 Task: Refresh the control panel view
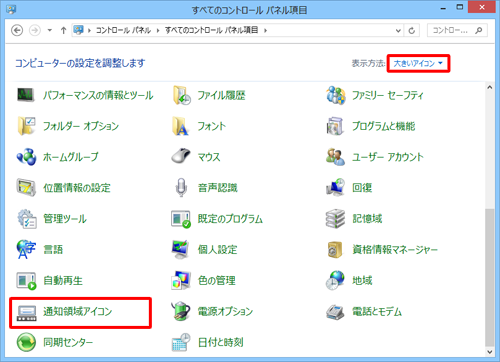pos(412,31)
